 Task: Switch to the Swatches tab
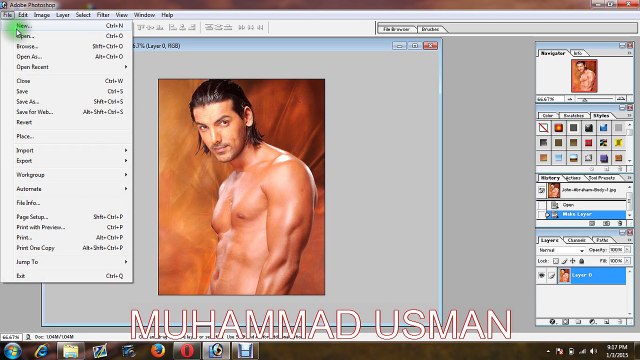(573, 116)
